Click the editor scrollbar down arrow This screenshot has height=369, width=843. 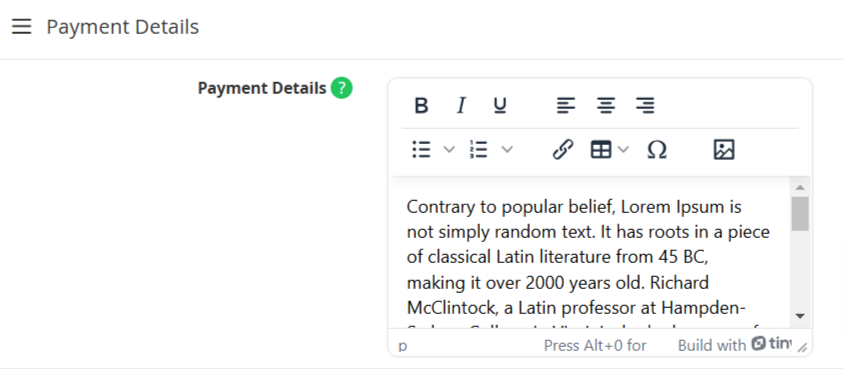[800, 316]
